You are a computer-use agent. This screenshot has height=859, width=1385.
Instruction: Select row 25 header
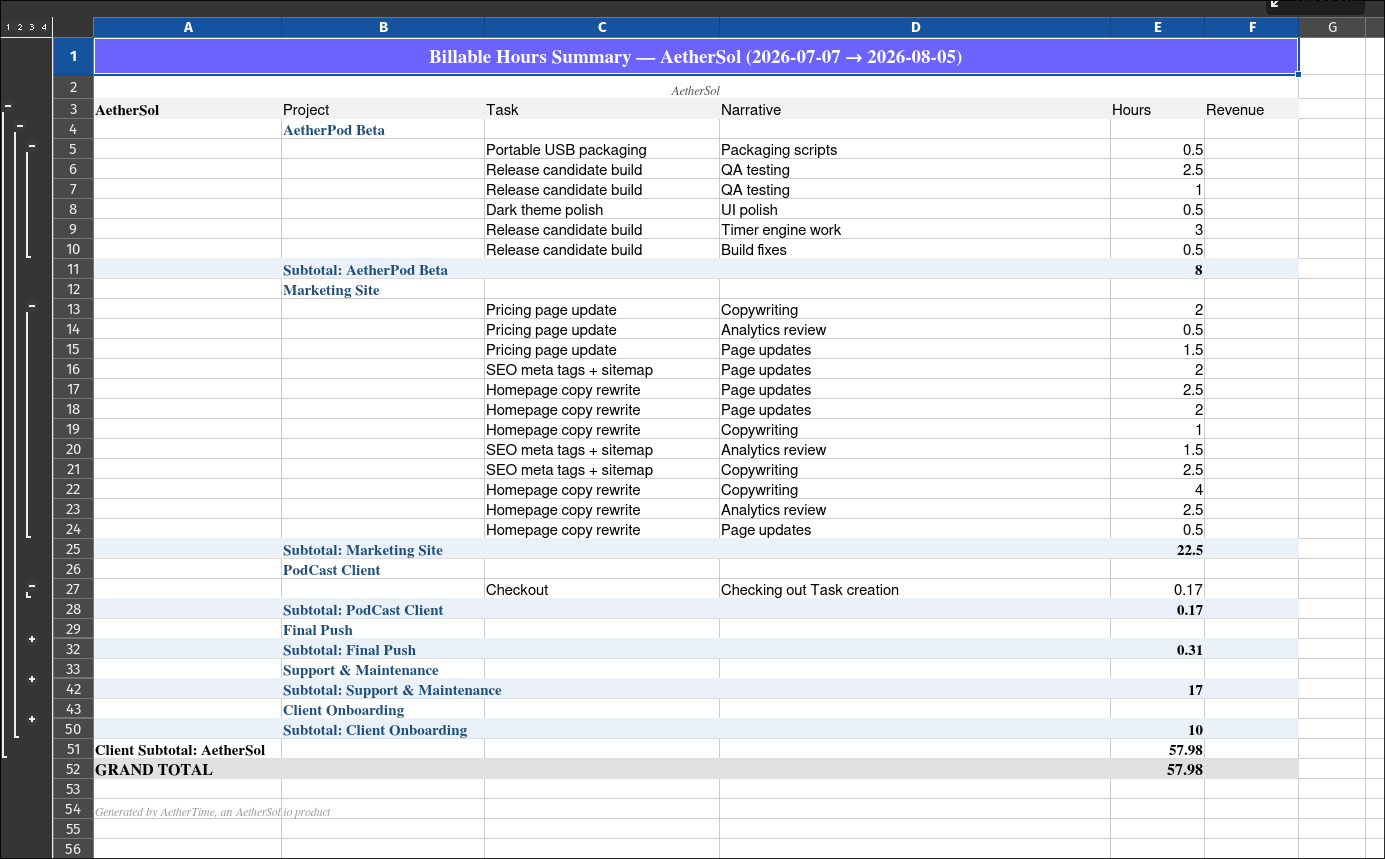pyautogui.click(x=73, y=549)
